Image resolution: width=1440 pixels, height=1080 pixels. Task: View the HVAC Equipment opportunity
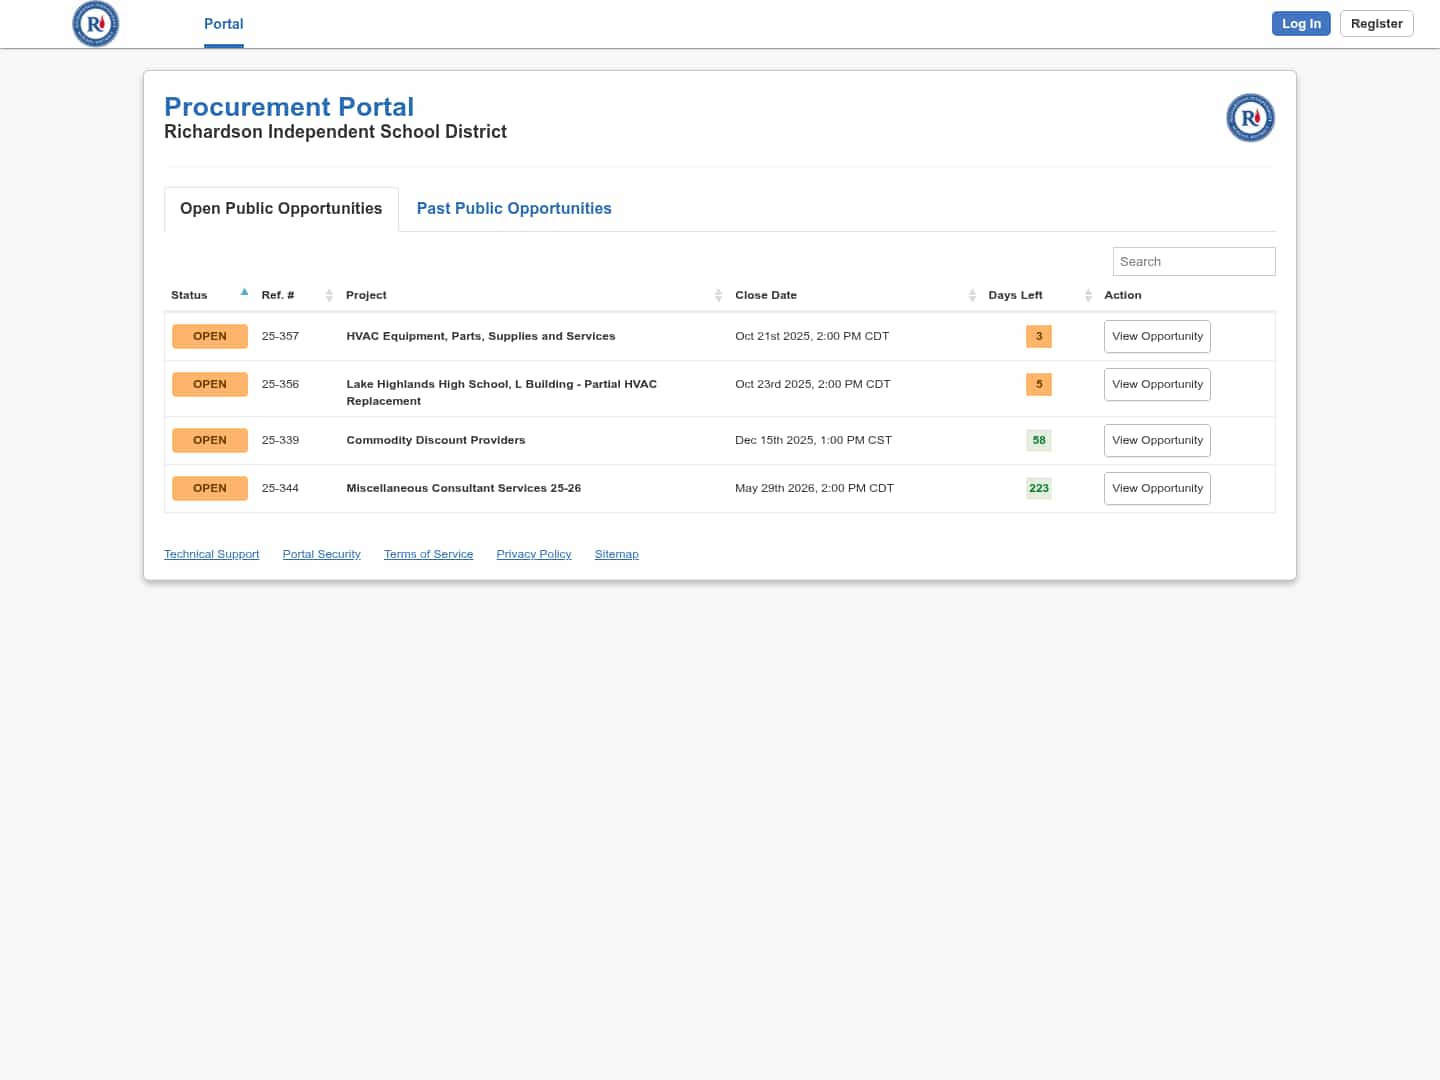point(1157,336)
